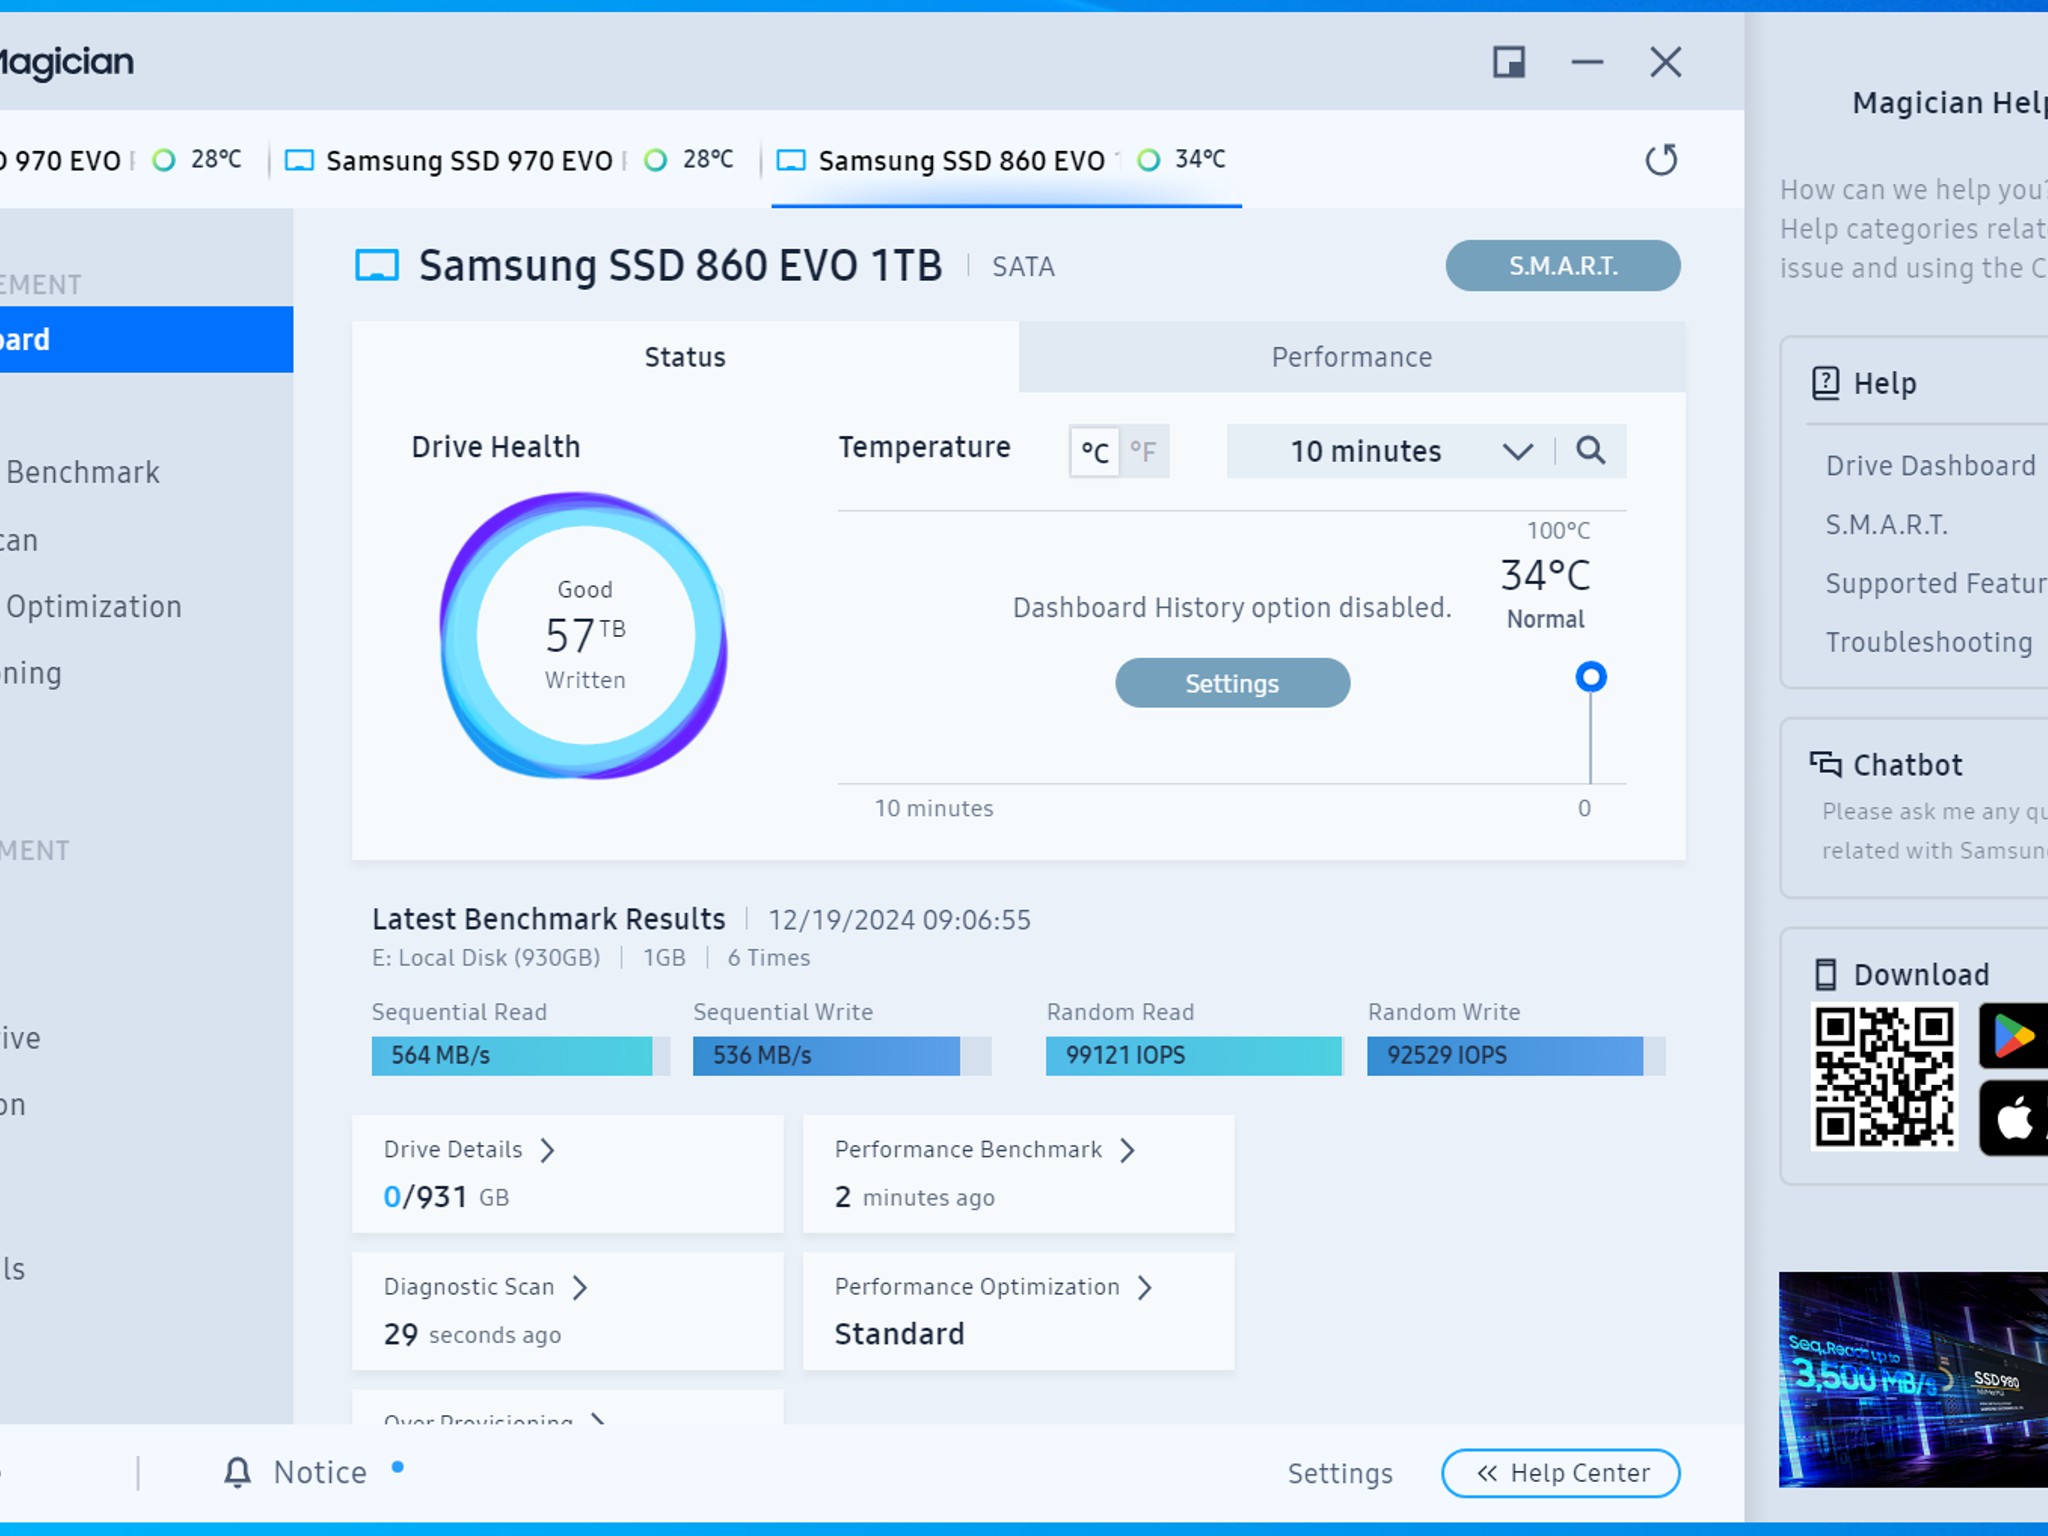Click the Random Read 99121 IOPS bar
Viewport: 2048px width, 1536px height.
[1194, 1056]
